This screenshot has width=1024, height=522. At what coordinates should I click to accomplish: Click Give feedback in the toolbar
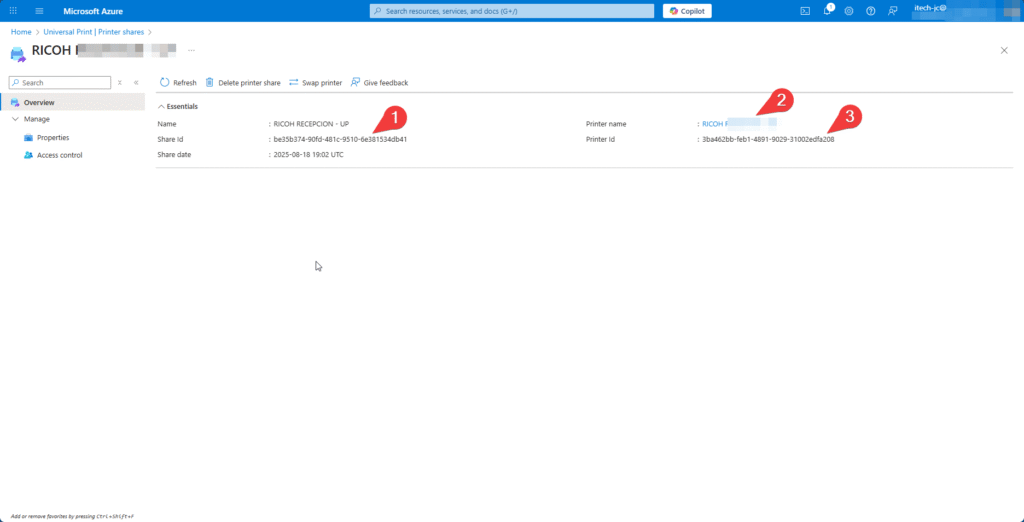[x=379, y=83]
